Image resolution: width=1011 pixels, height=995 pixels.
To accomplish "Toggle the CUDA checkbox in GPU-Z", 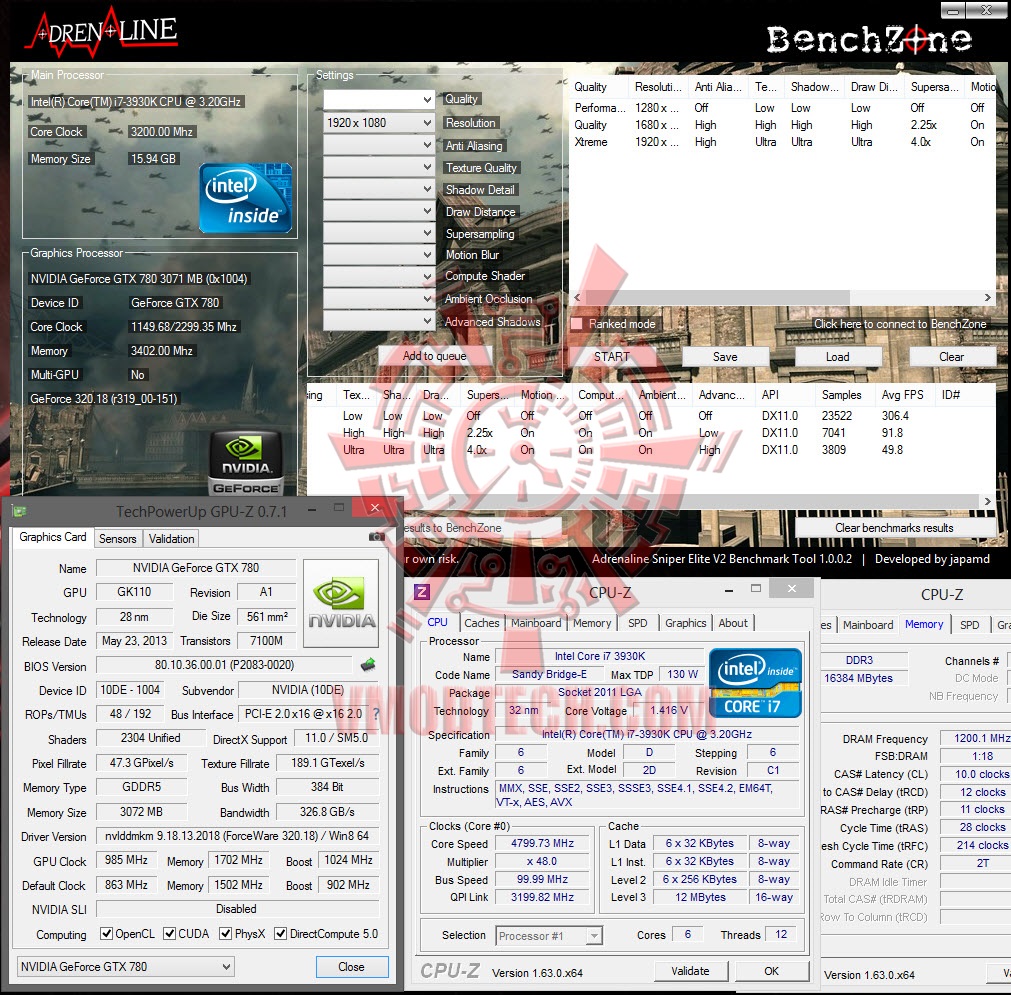I will click(x=170, y=934).
